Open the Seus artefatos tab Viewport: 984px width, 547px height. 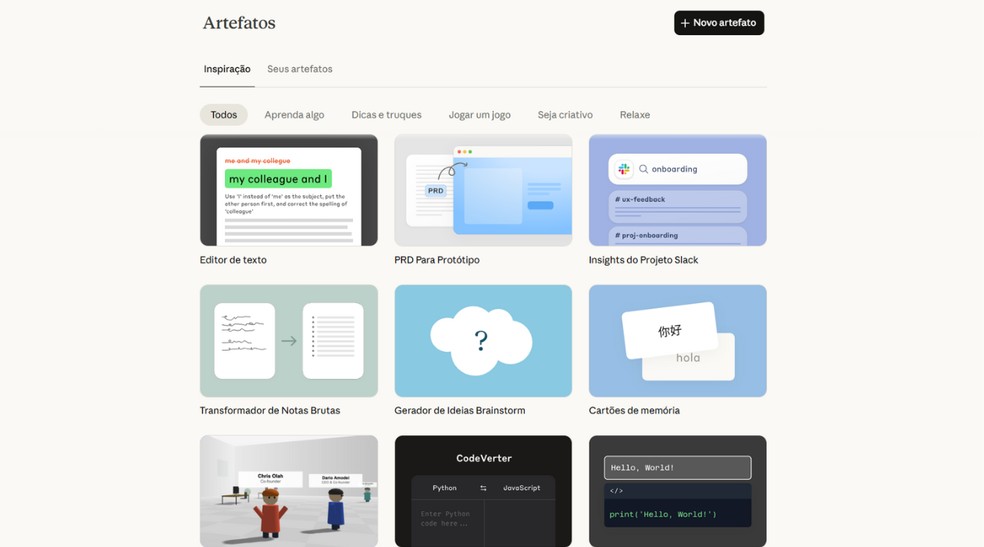pos(300,69)
